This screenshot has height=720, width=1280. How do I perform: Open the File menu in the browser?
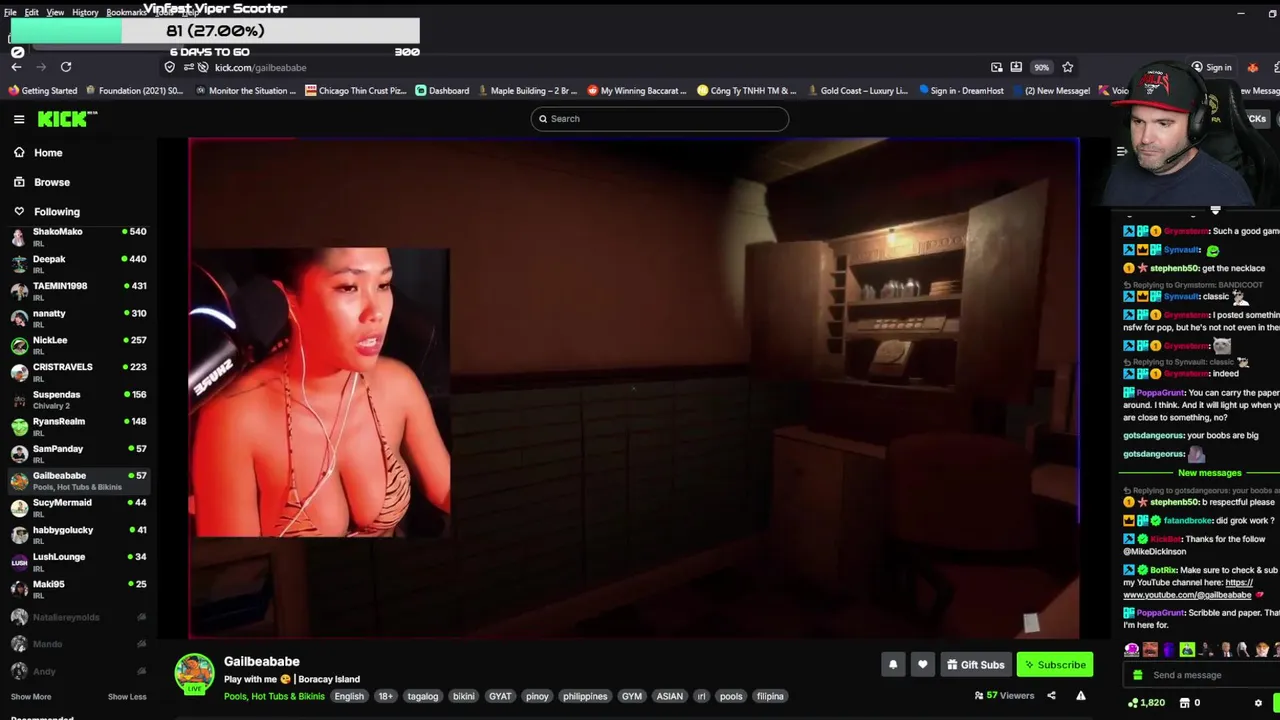(x=10, y=12)
